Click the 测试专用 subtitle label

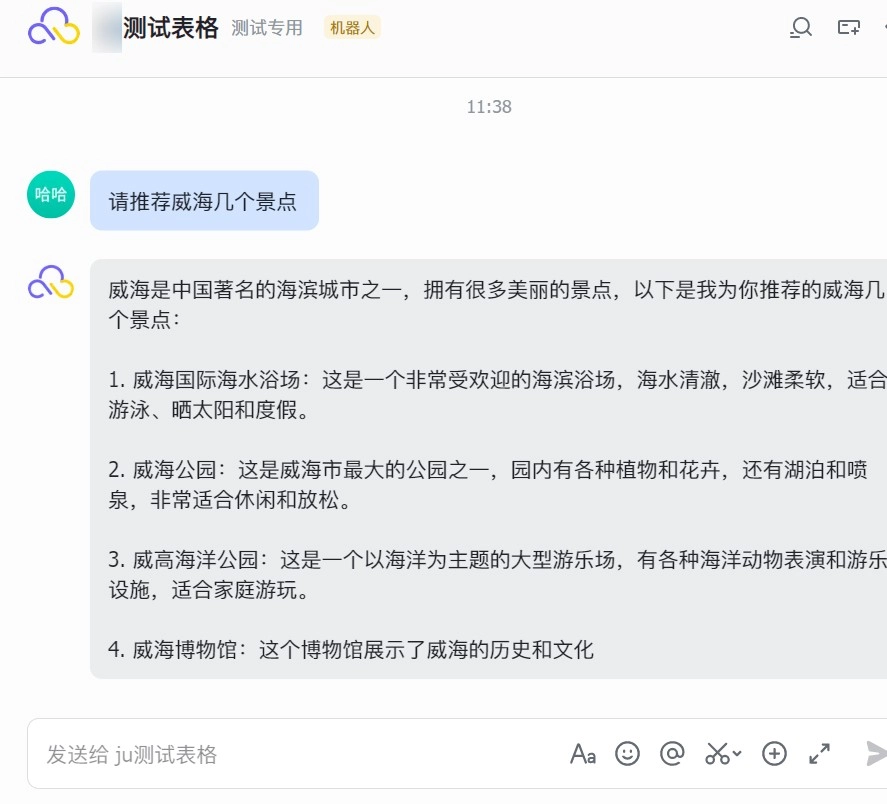pyautogui.click(x=267, y=28)
